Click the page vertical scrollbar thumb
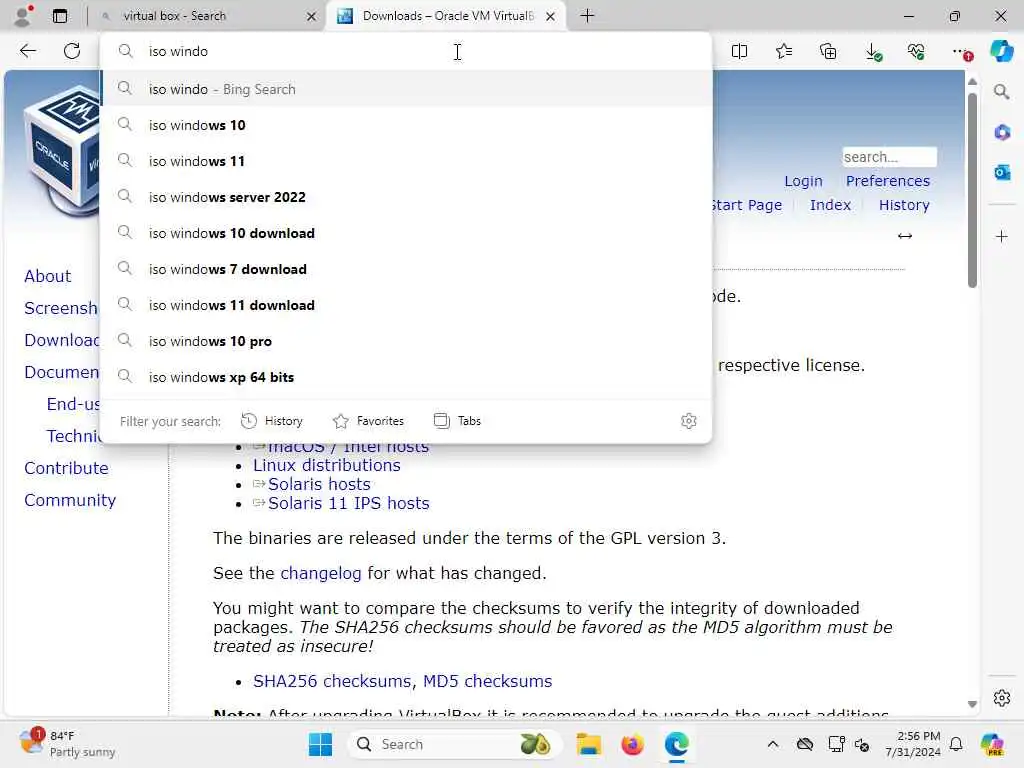This screenshot has width=1024, height=768. click(972, 189)
